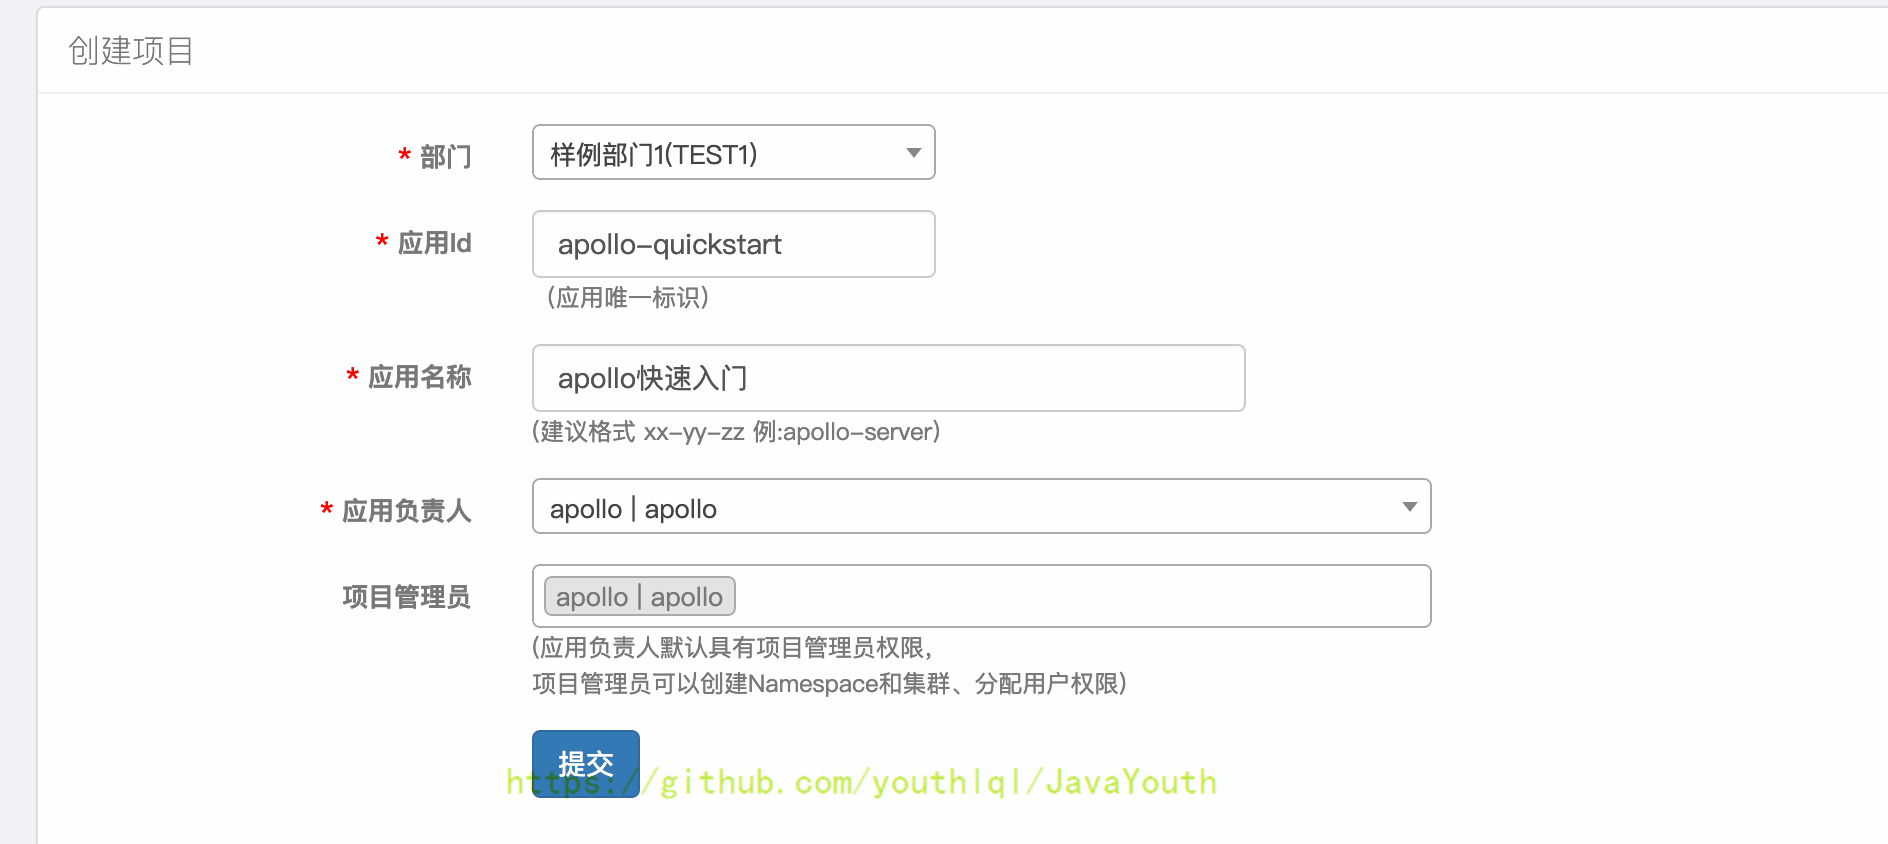Click the 创建项目 panel heading
Image resolution: width=1888 pixels, height=844 pixels.
point(131,50)
